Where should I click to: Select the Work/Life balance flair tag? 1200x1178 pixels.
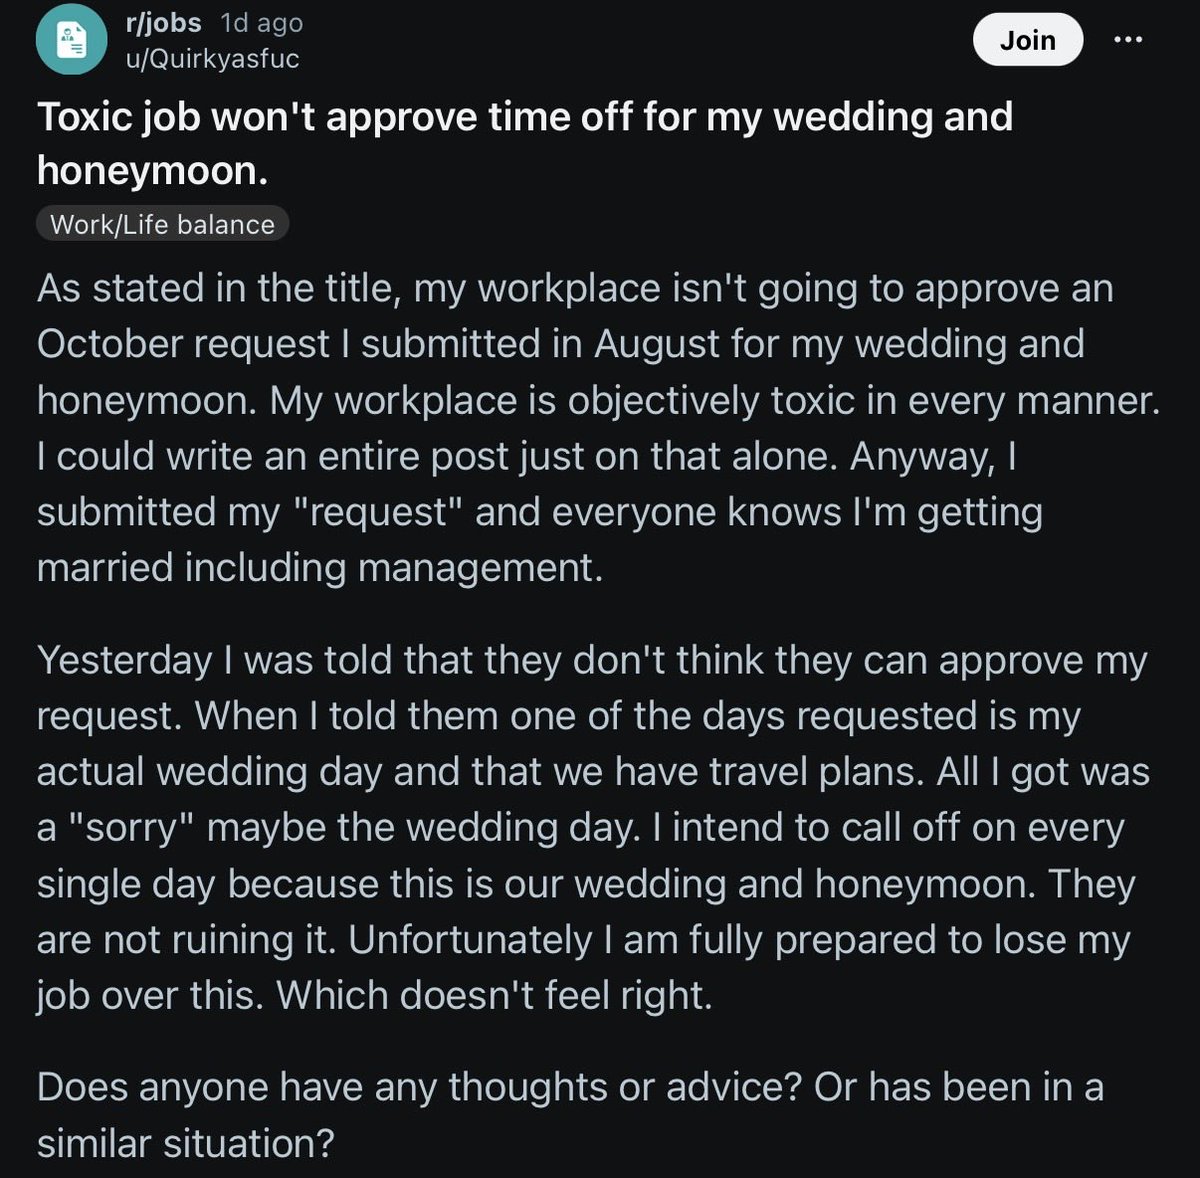point(162,224)
